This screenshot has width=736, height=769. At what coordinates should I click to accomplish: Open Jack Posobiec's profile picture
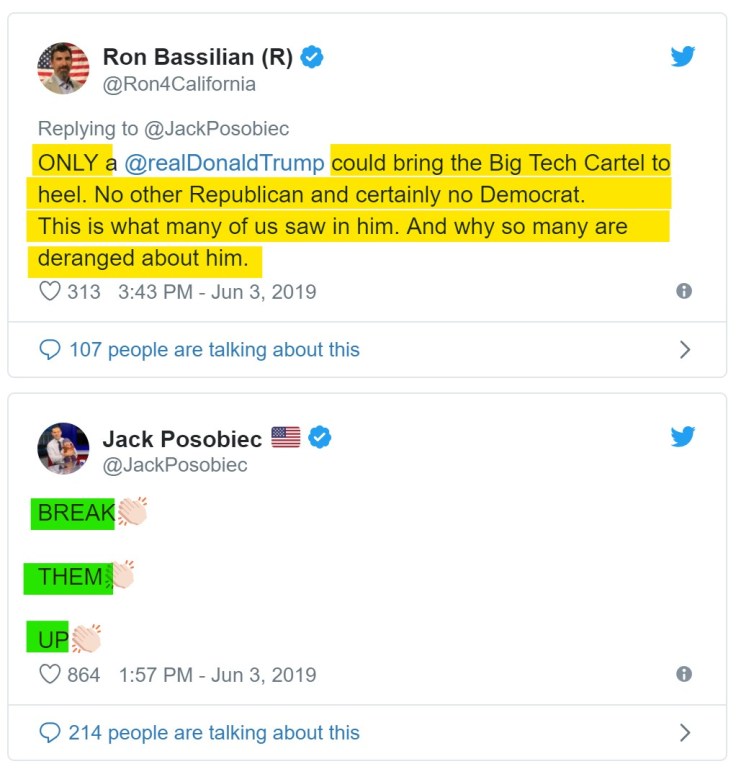(63, 448)
